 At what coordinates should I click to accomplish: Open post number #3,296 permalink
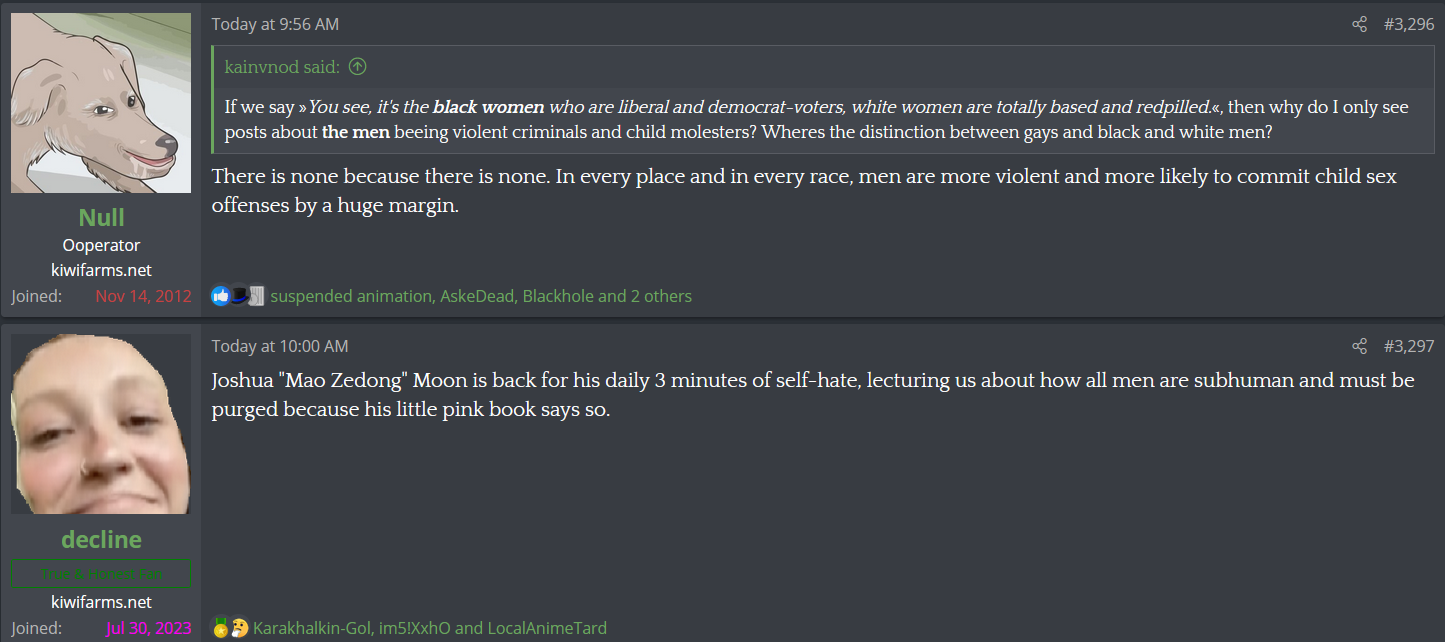(x=1409, y=25)
